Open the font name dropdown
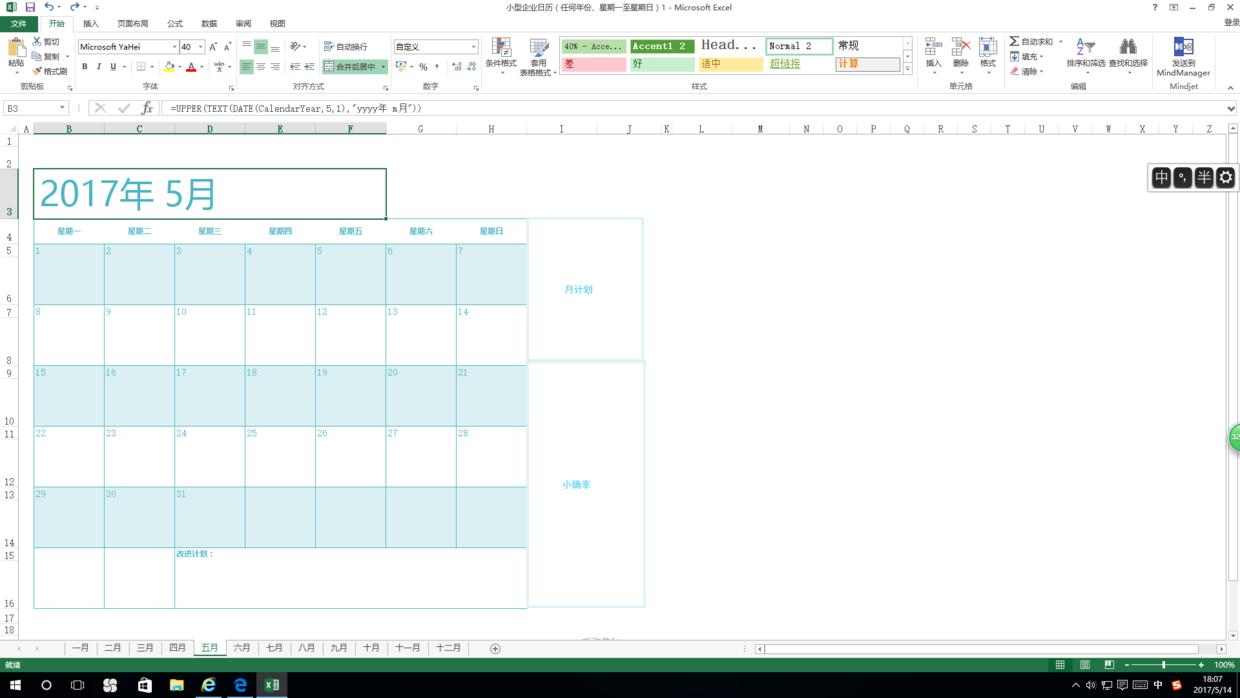Image resolution: width=1240 pixels, height=698 pixels. point(174,47)
